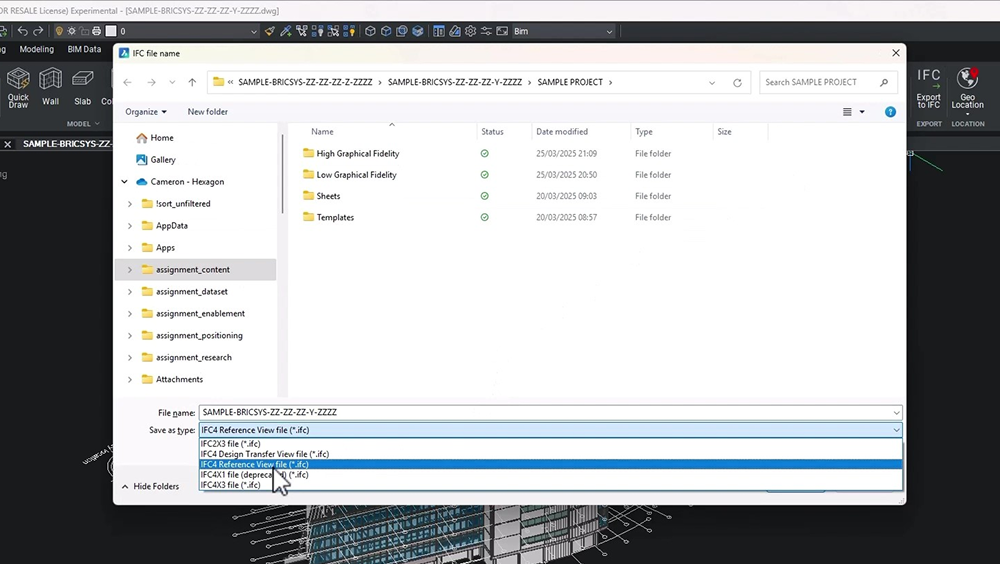1000x564 pixels.
Task: Click the settings gear icon in toolbar
Action: tap(471, 31)
